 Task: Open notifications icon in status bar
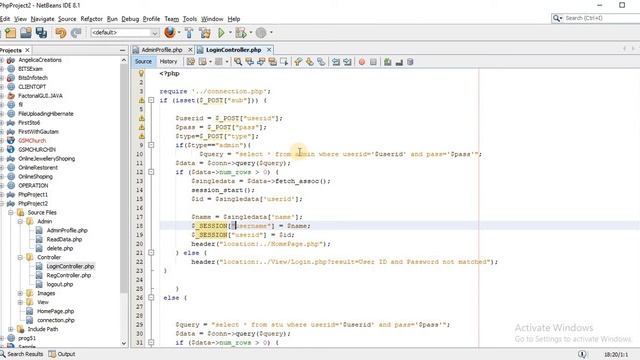582,354
